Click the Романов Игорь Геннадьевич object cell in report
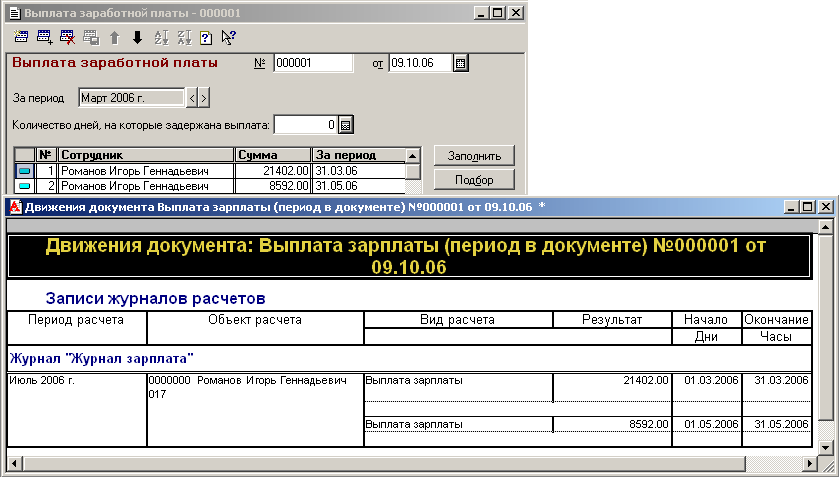 pyautogui.click(x=255, y=410)
